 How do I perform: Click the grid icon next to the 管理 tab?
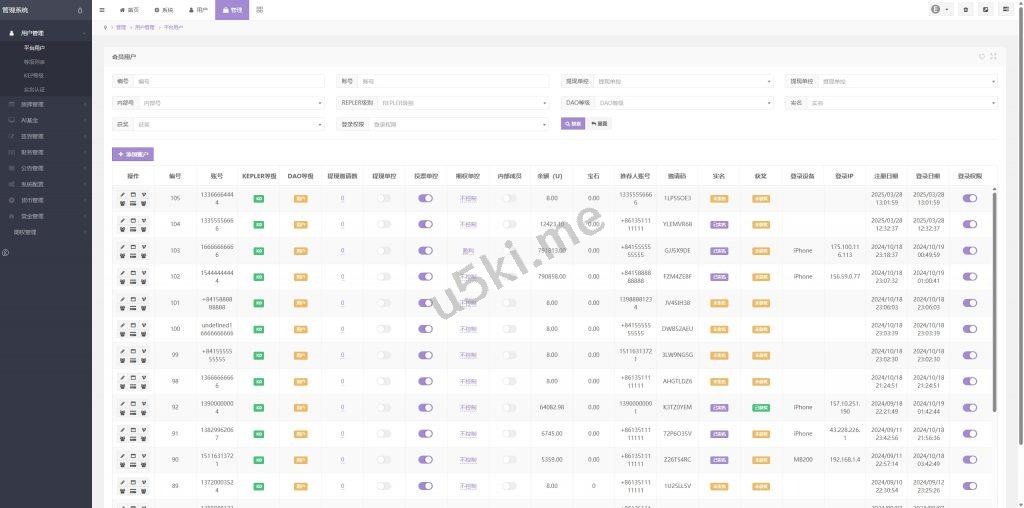pos(260,9)
